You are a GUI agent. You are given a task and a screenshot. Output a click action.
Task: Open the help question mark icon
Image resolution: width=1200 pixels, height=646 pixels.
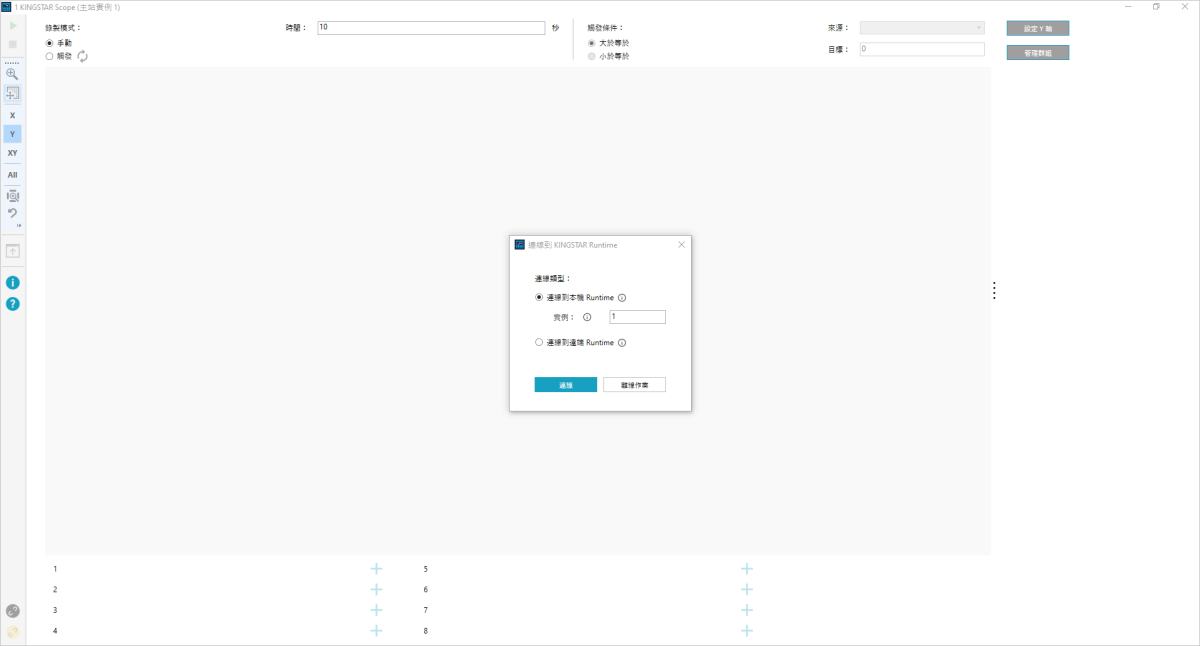13,304
